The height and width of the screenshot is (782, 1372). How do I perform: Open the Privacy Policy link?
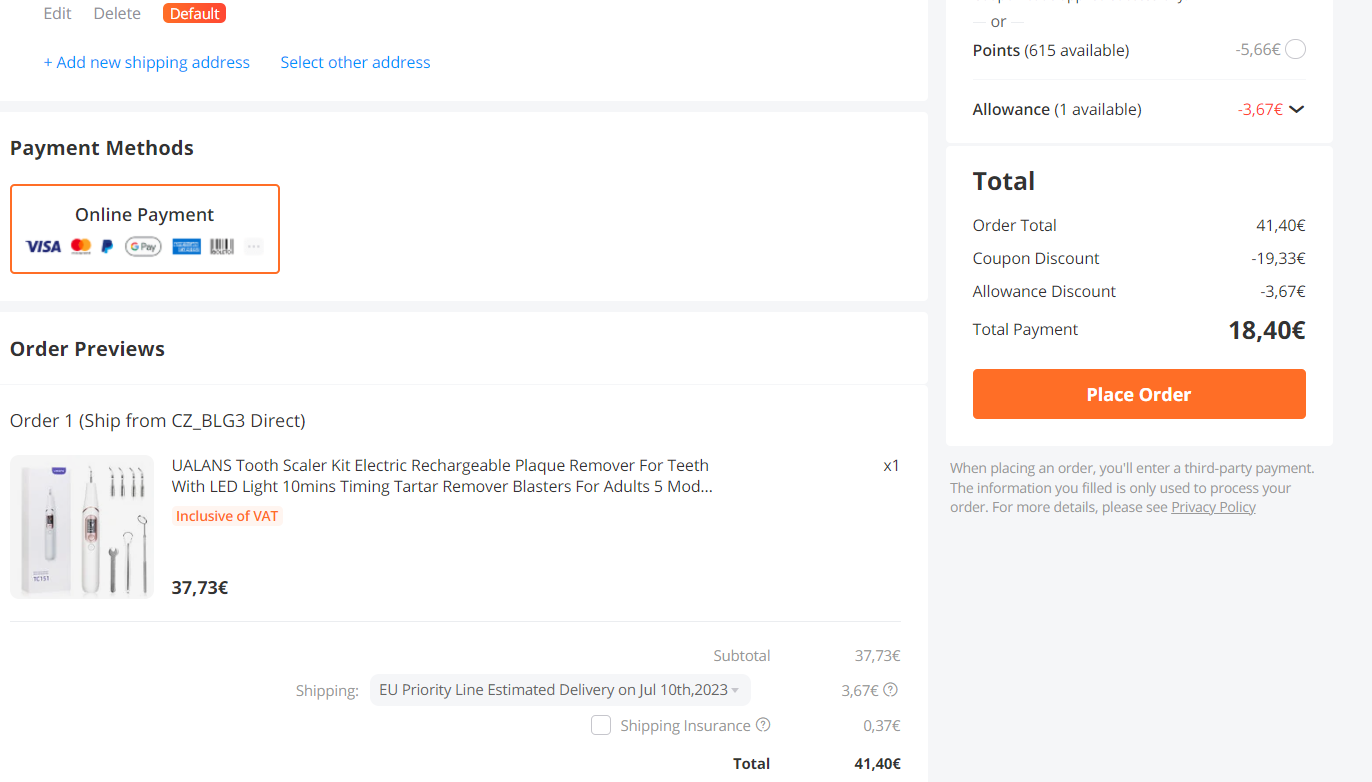point(1213,507)
